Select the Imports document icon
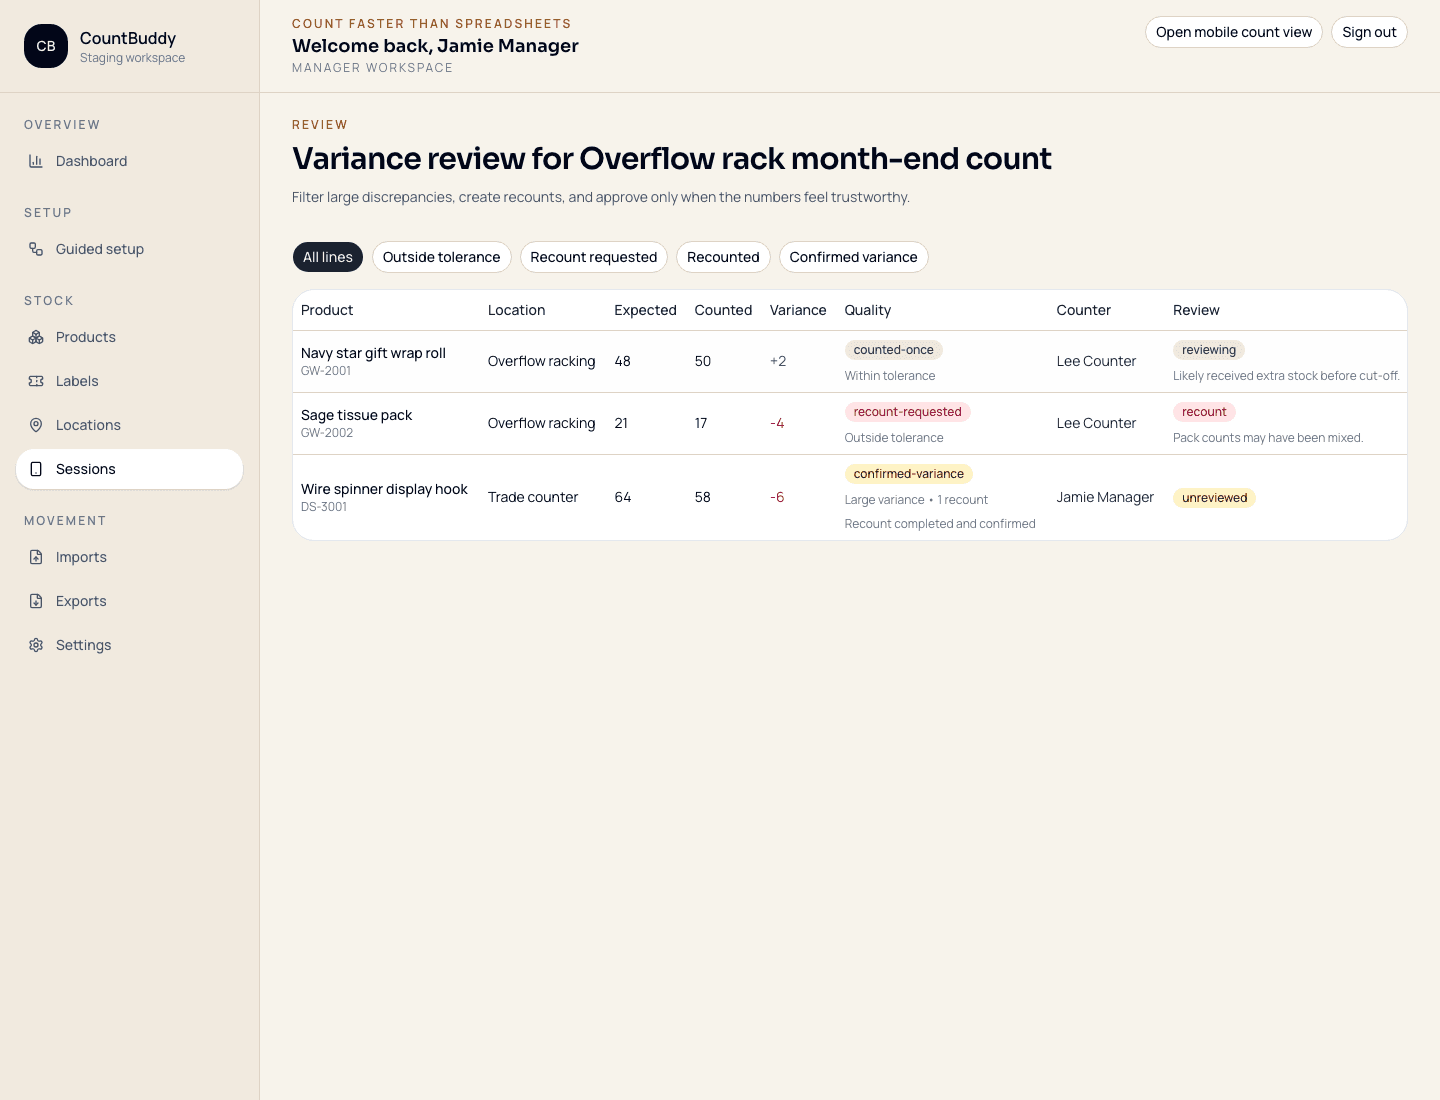 36,557
